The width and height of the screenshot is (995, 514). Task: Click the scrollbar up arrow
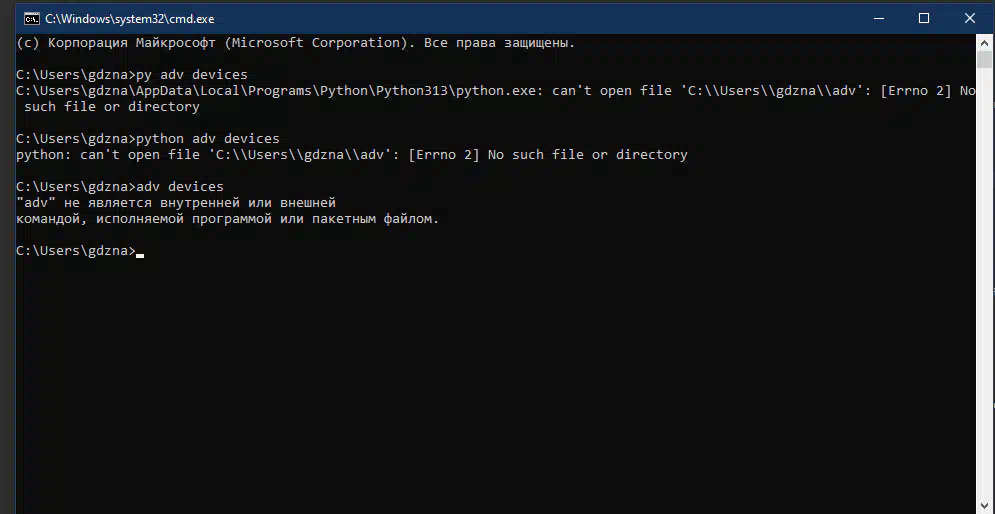984,43
